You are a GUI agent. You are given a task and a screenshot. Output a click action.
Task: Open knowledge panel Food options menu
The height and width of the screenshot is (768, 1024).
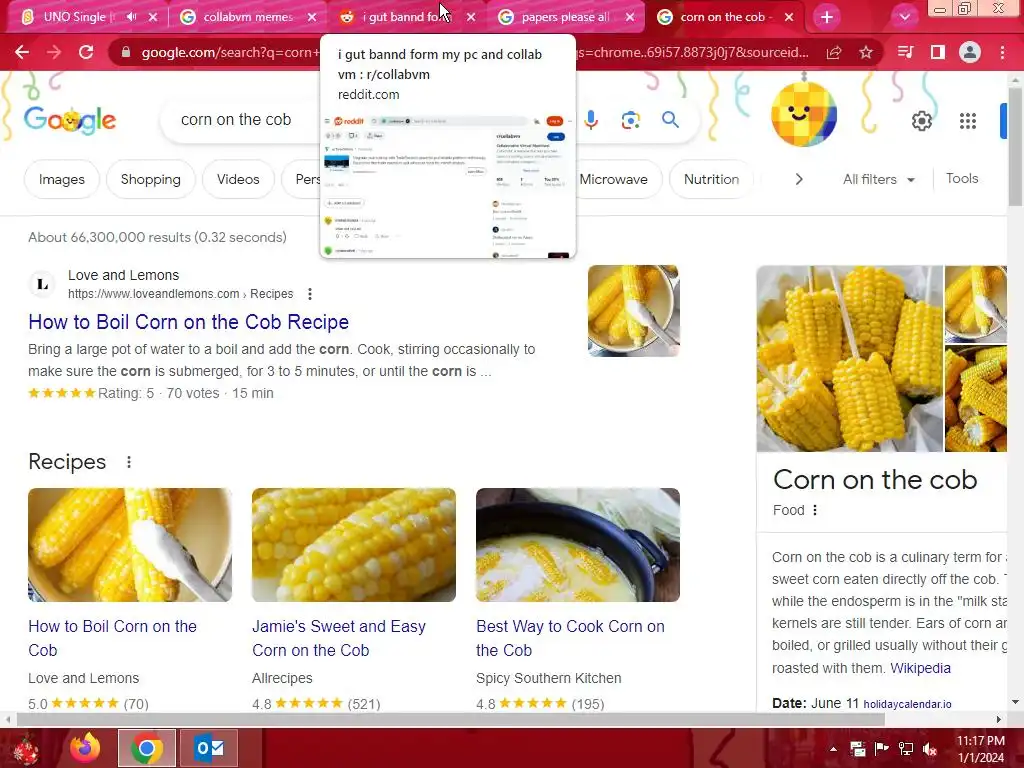coord(814,510)
